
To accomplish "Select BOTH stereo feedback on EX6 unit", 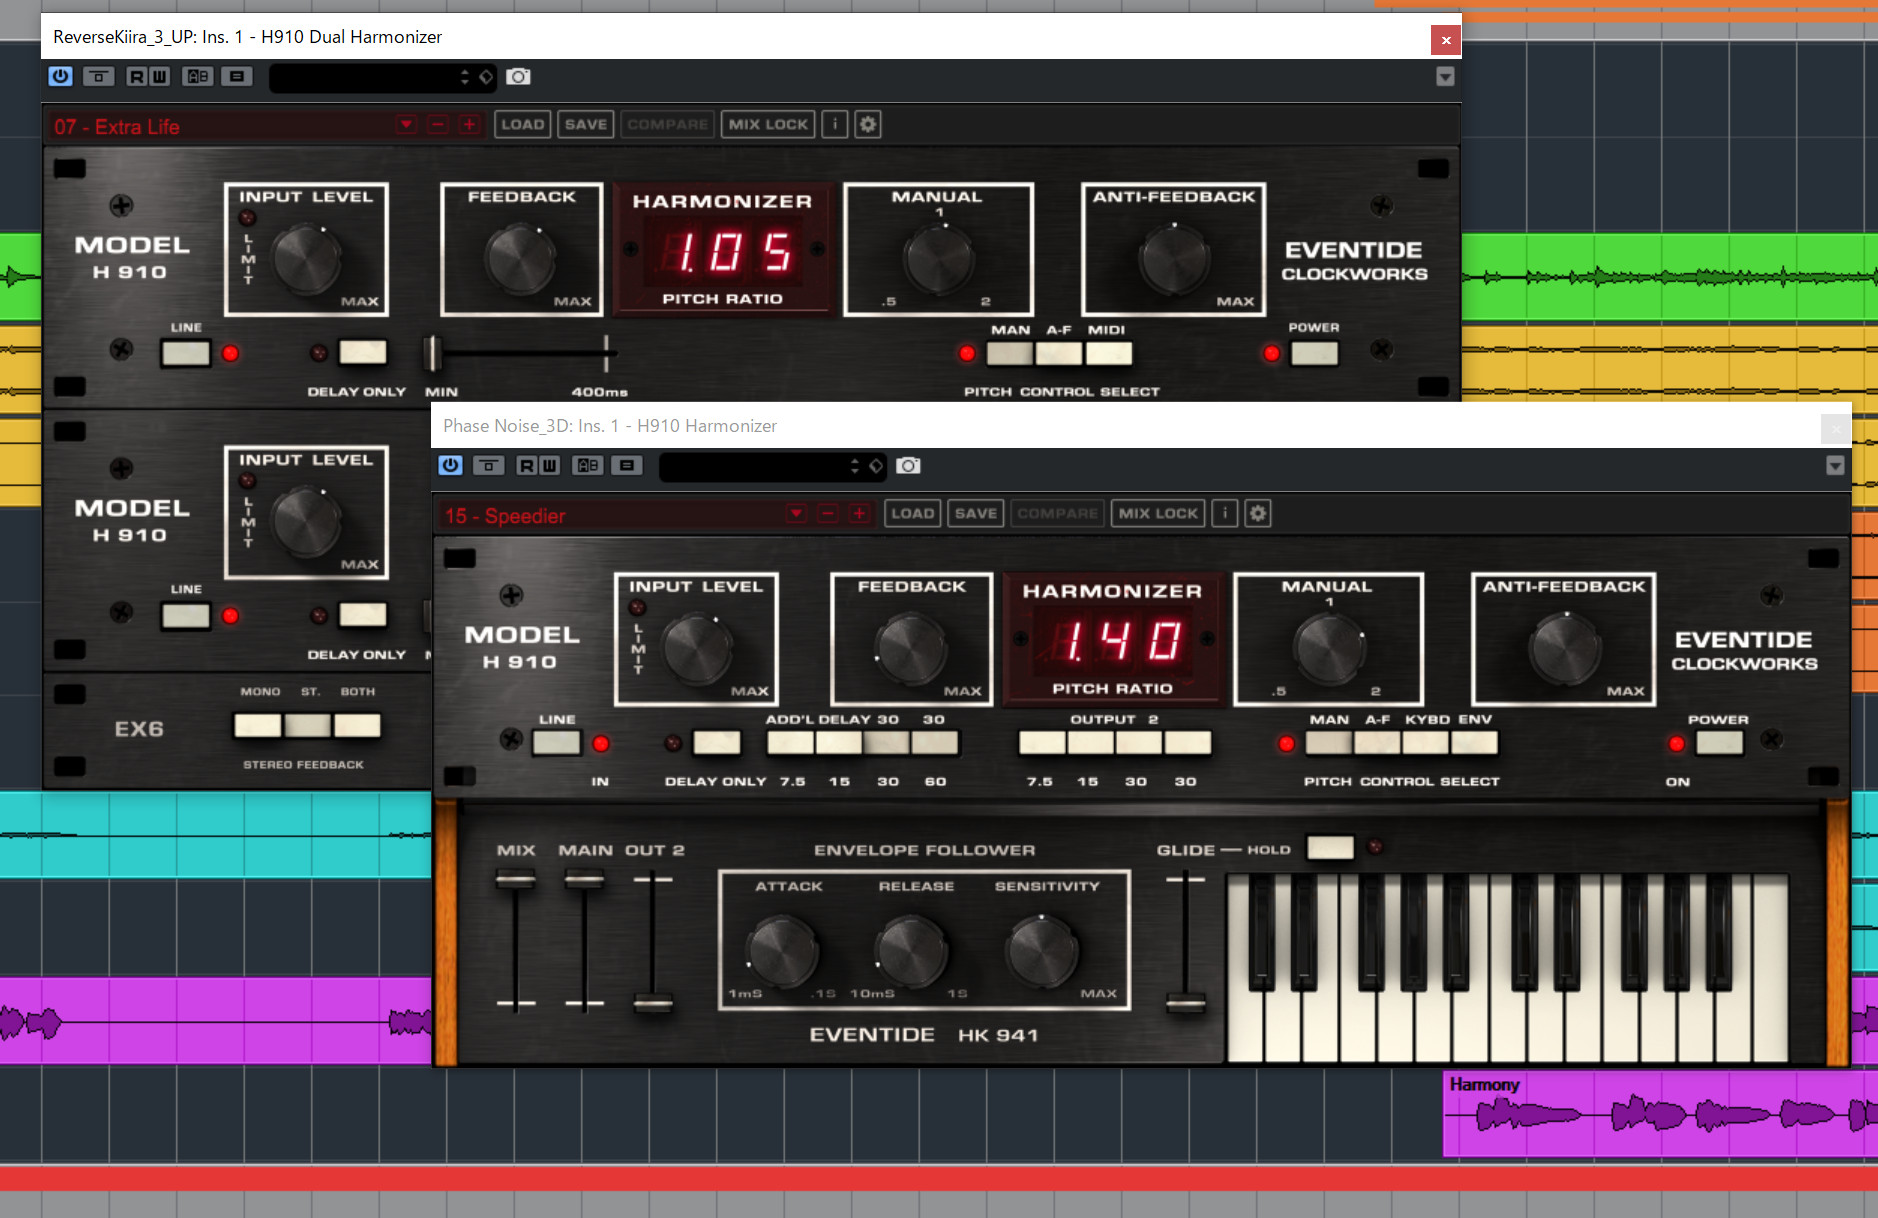I will 357,725.
